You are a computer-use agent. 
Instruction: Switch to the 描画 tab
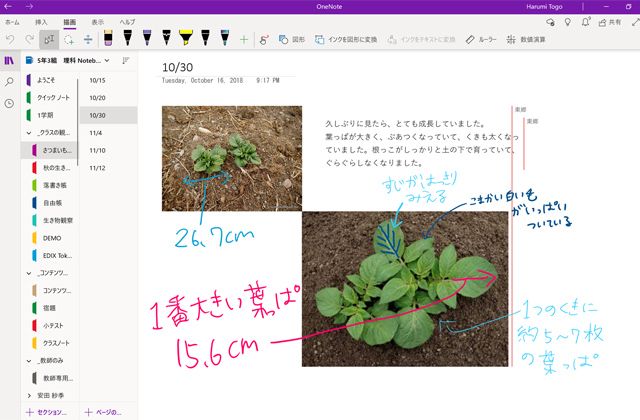click(x=69, y=22)
